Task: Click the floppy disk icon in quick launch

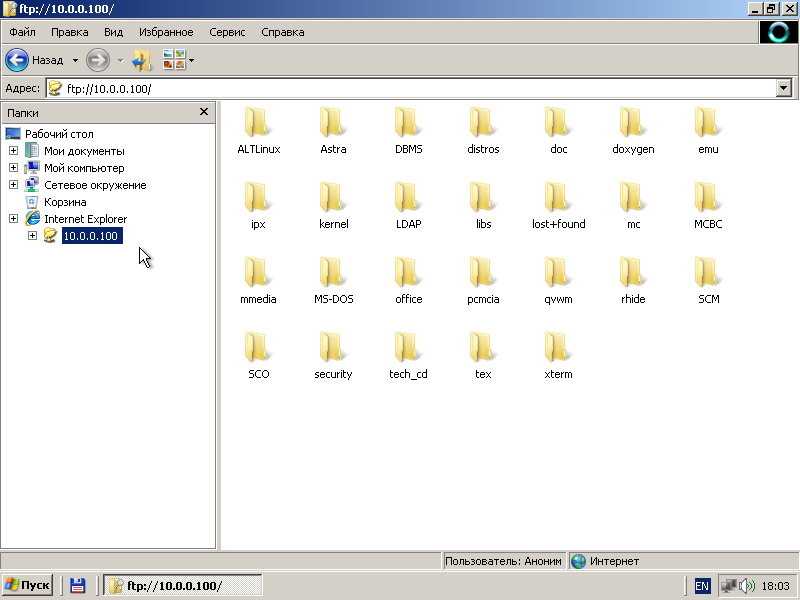Action: pyautogui.click(x=77, y=586)
